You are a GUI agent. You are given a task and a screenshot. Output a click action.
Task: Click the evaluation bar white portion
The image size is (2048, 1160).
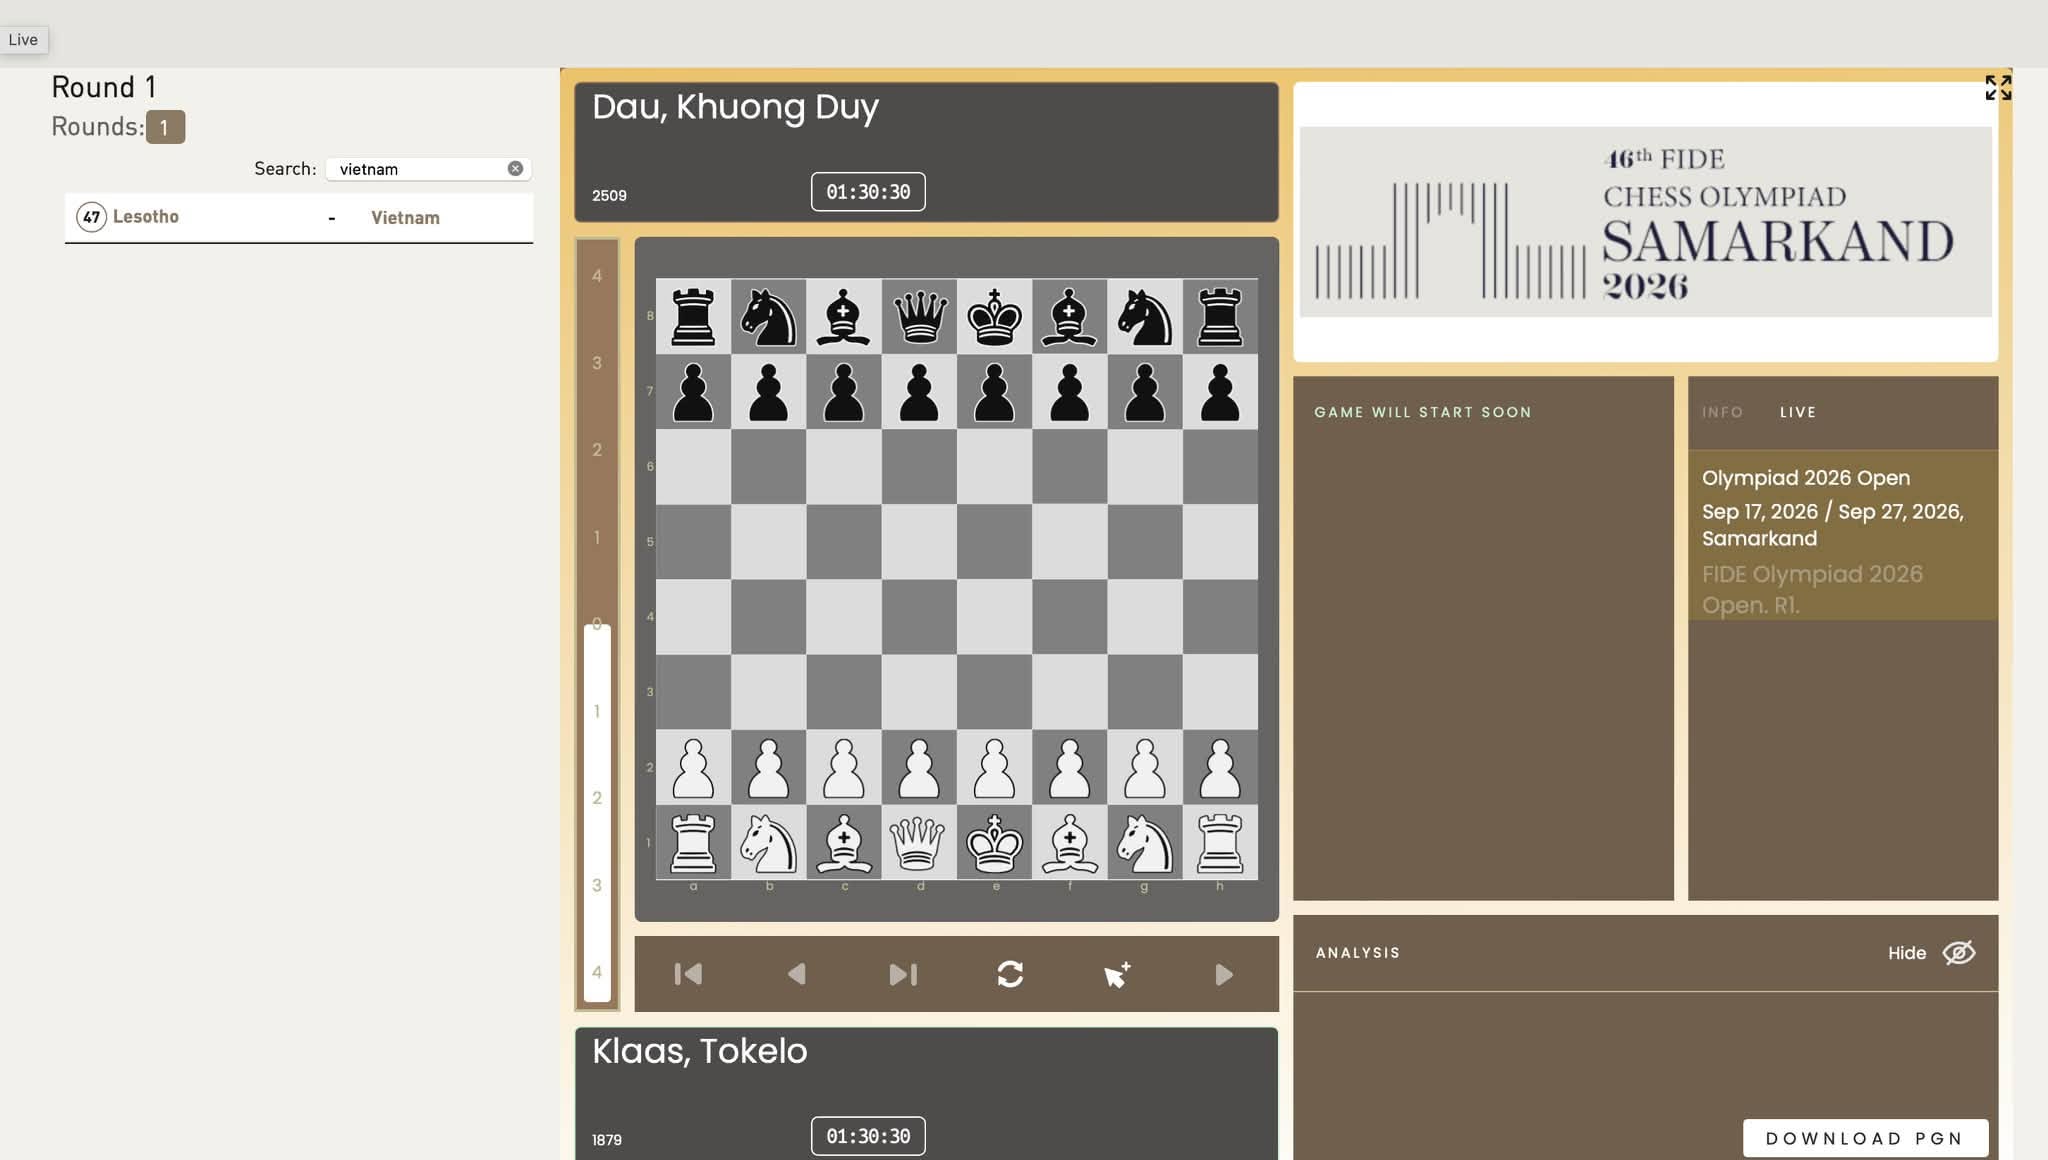597,812
